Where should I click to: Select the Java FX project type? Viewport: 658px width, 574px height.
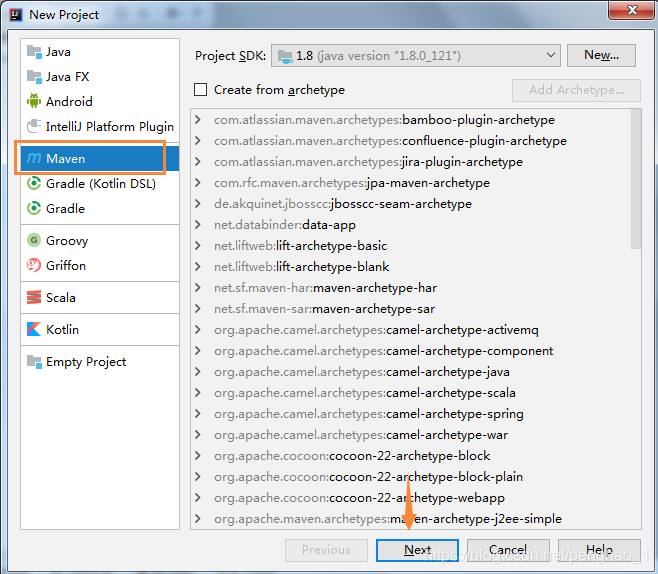coord(100,77)
